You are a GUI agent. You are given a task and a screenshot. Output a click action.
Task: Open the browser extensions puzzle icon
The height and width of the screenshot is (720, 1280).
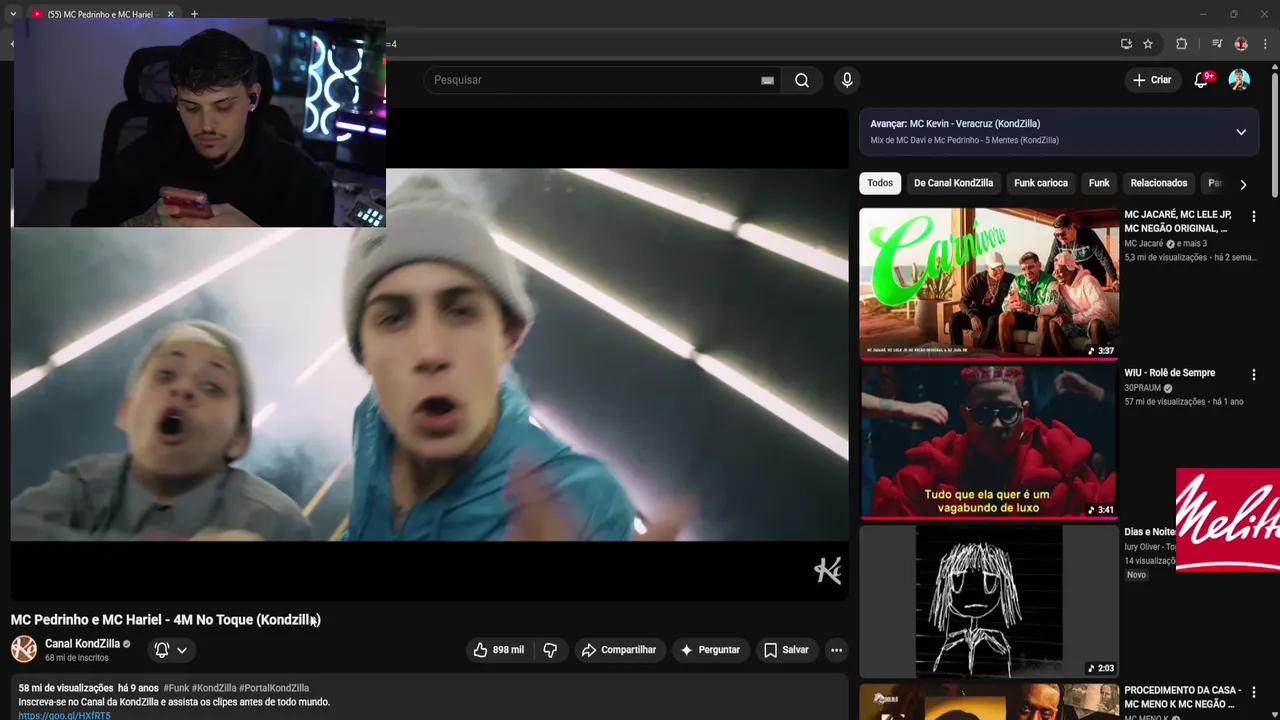pyautogui.click(x=1181, y=44)
